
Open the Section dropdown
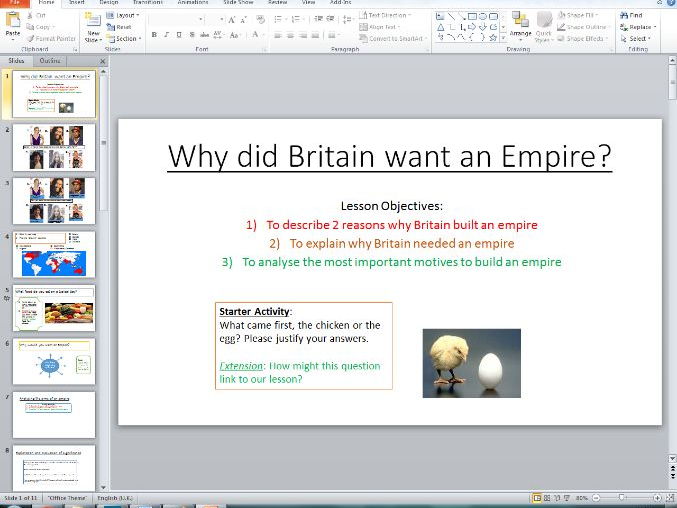point(124,38)
